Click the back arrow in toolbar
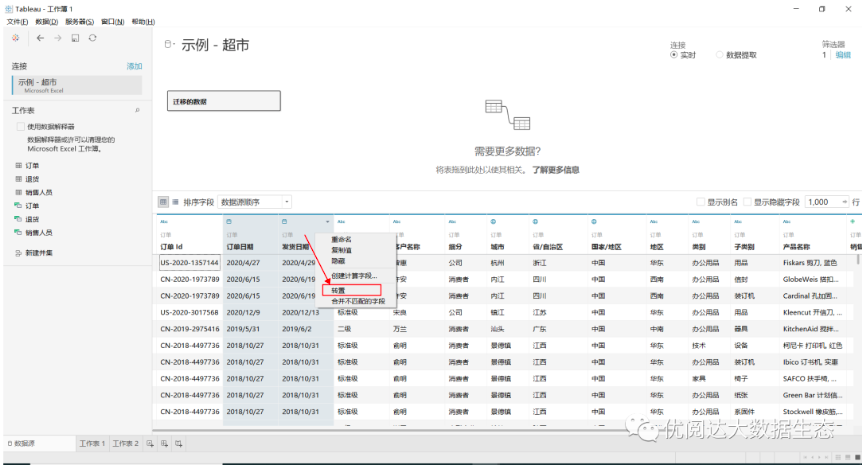The image size is (862, 465). 41,37
